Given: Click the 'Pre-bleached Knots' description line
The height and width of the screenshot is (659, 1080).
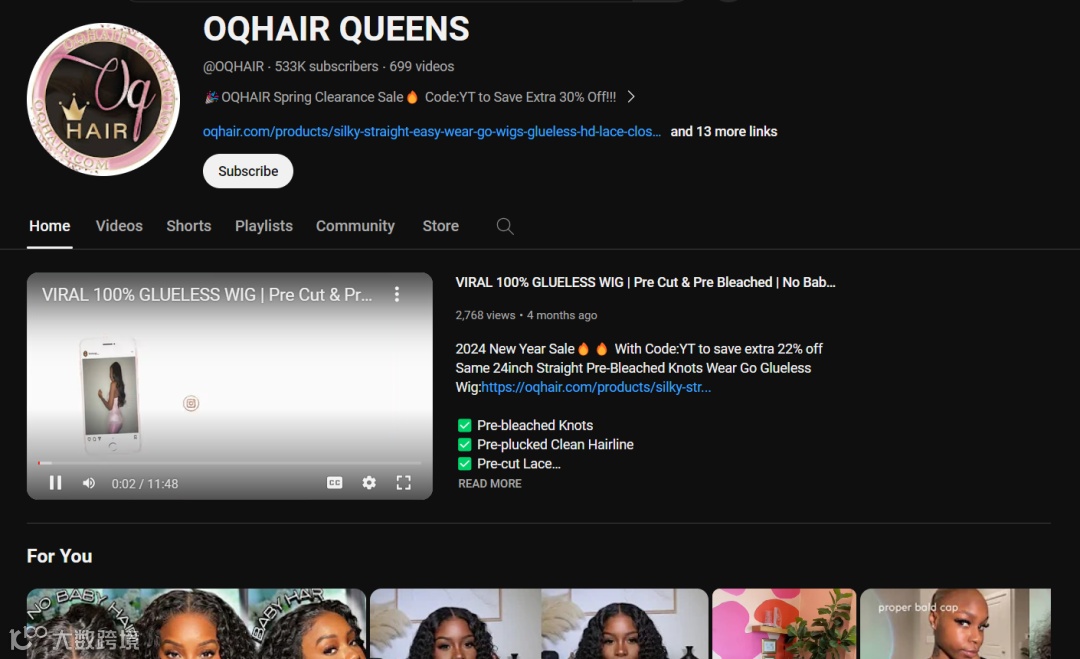Looking at the screenshot, I should pos(535,425).
